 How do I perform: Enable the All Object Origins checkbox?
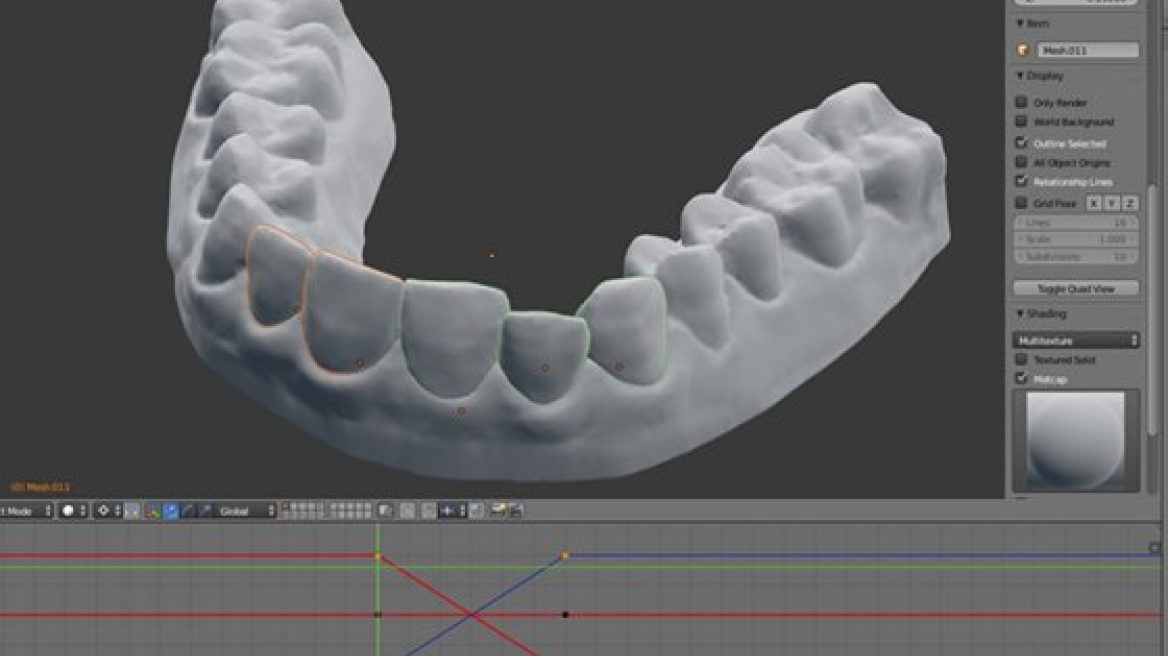point(1021,162)
